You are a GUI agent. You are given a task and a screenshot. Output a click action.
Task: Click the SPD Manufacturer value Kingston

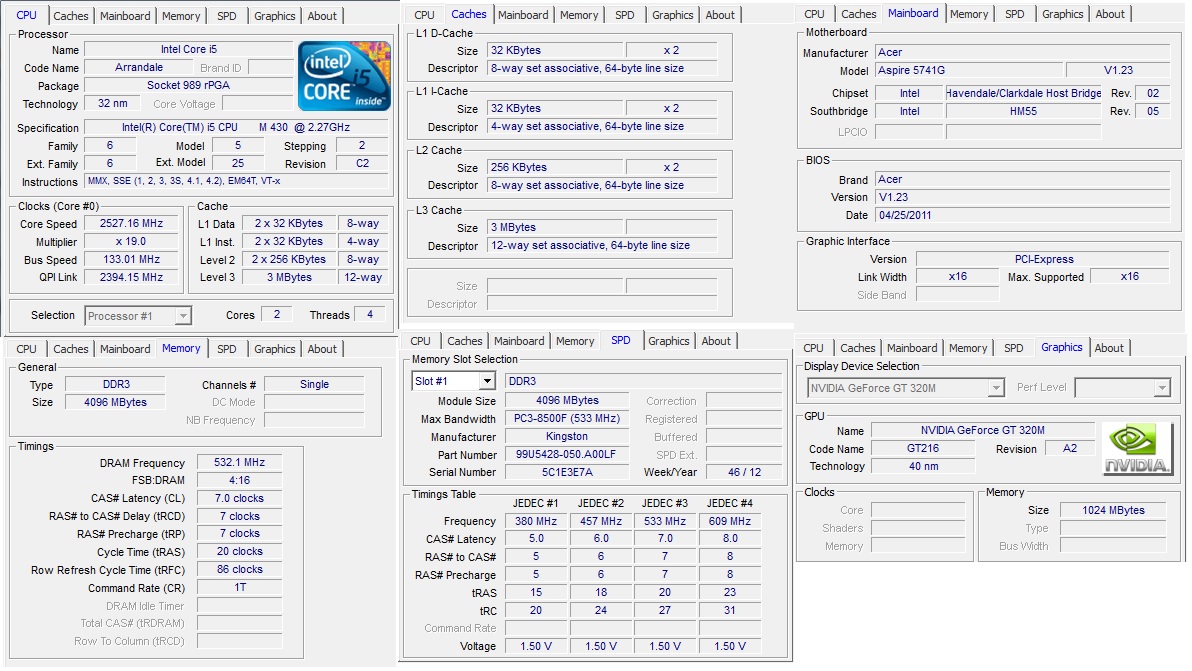[567, 437]
